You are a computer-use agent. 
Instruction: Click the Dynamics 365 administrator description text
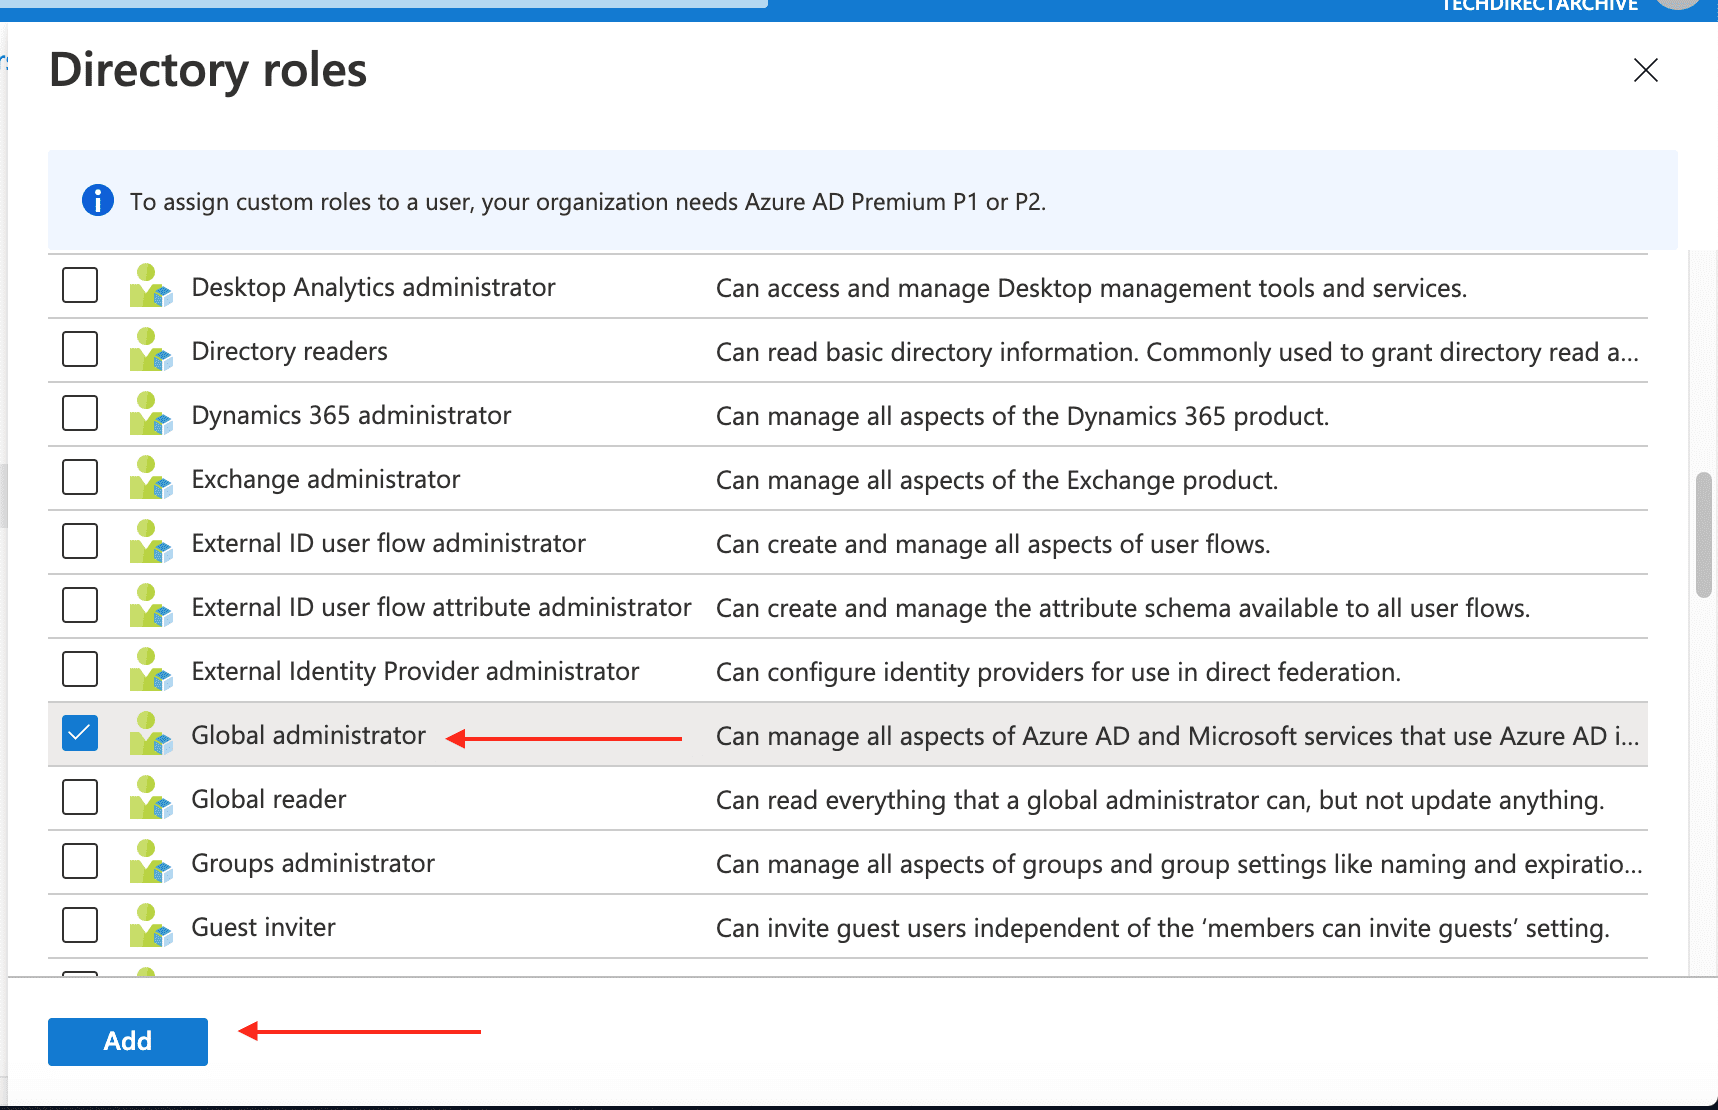click(x=1022, y=416)
